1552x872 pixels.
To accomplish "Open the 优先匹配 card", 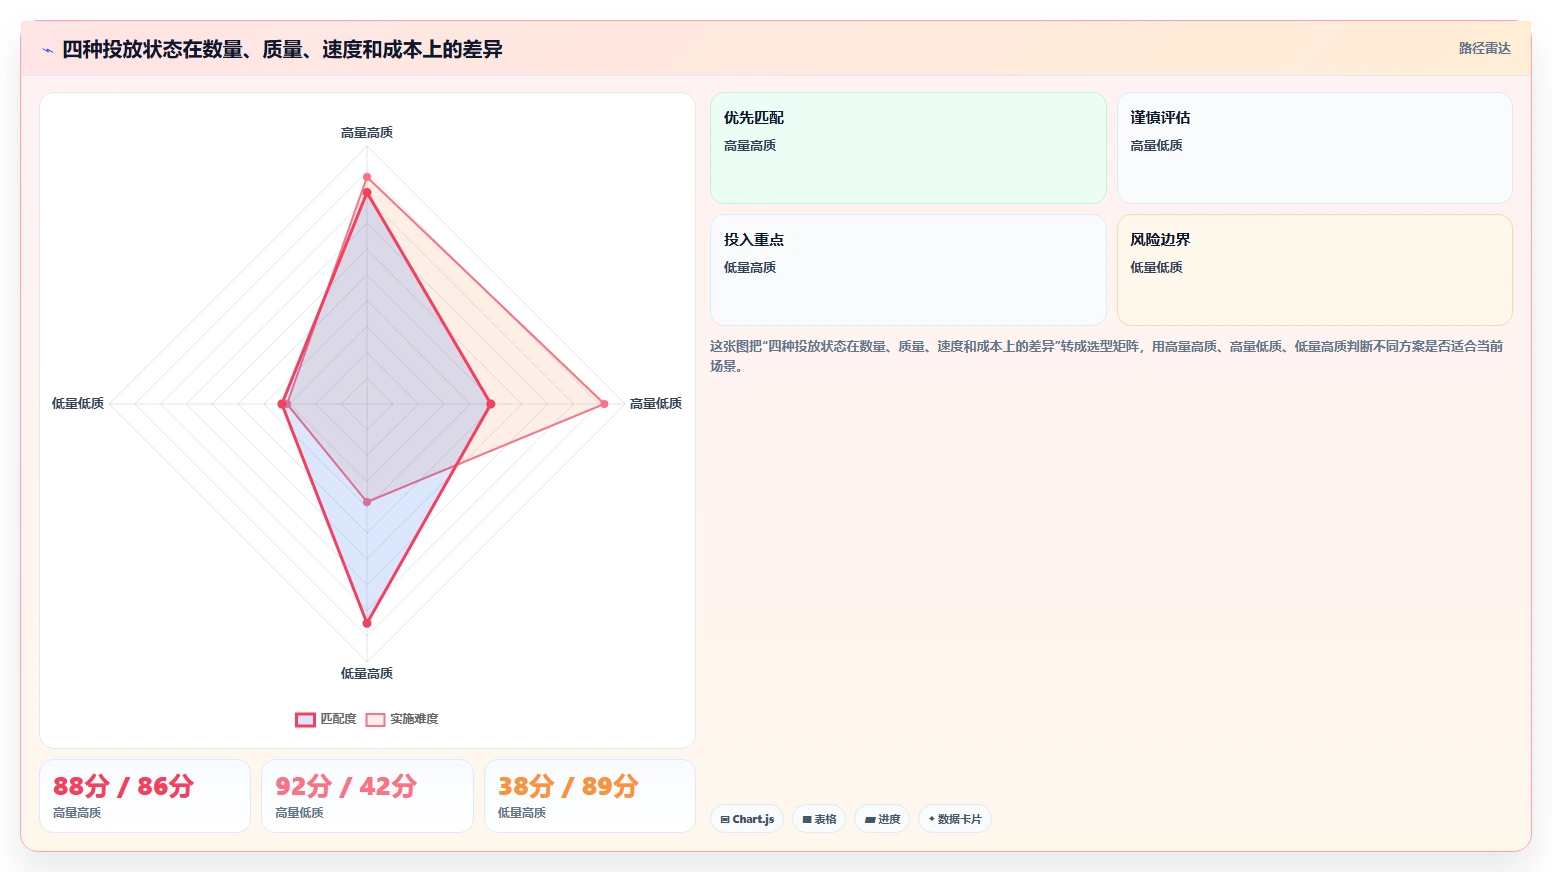I will tap(908, 148).
